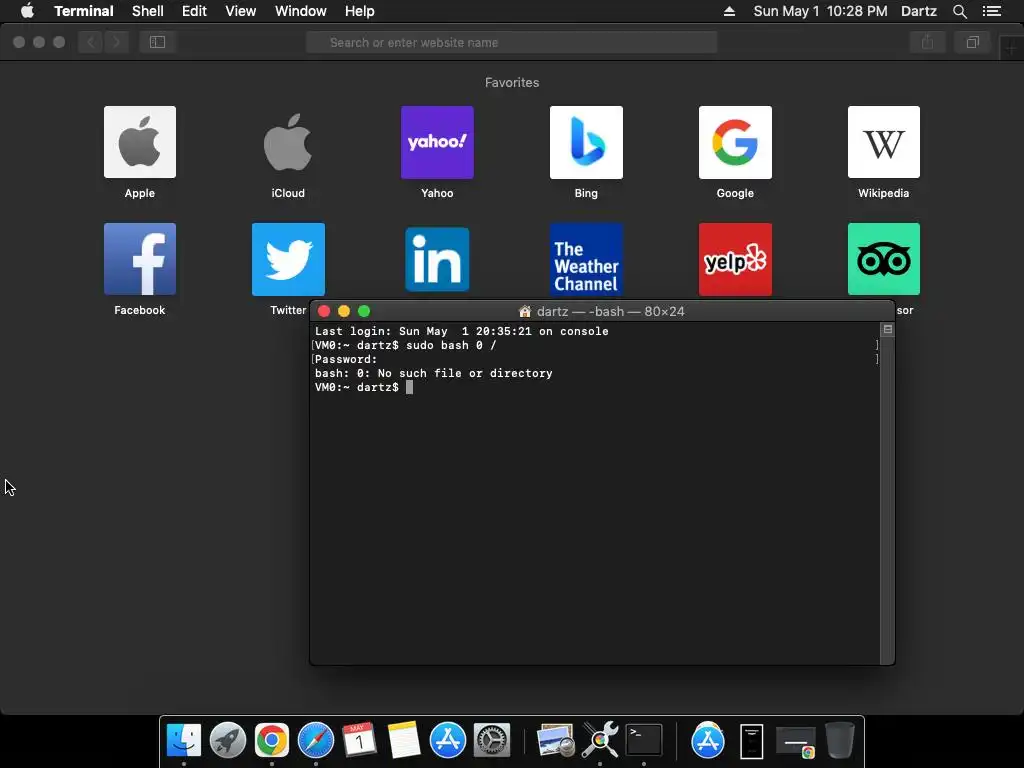Open Calendar from the Dock

(x=359, y=740)
